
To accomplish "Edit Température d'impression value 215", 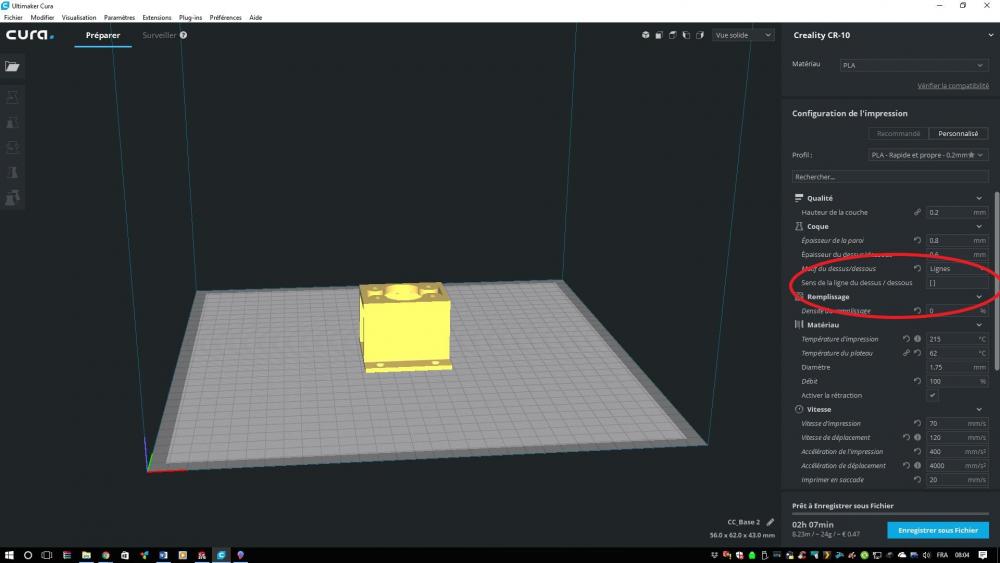I will (x=957, y=339).
